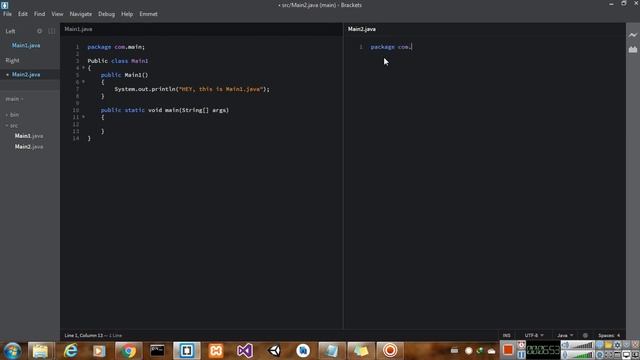
Task: Open the File menu
Action: (x=7, y=14)
